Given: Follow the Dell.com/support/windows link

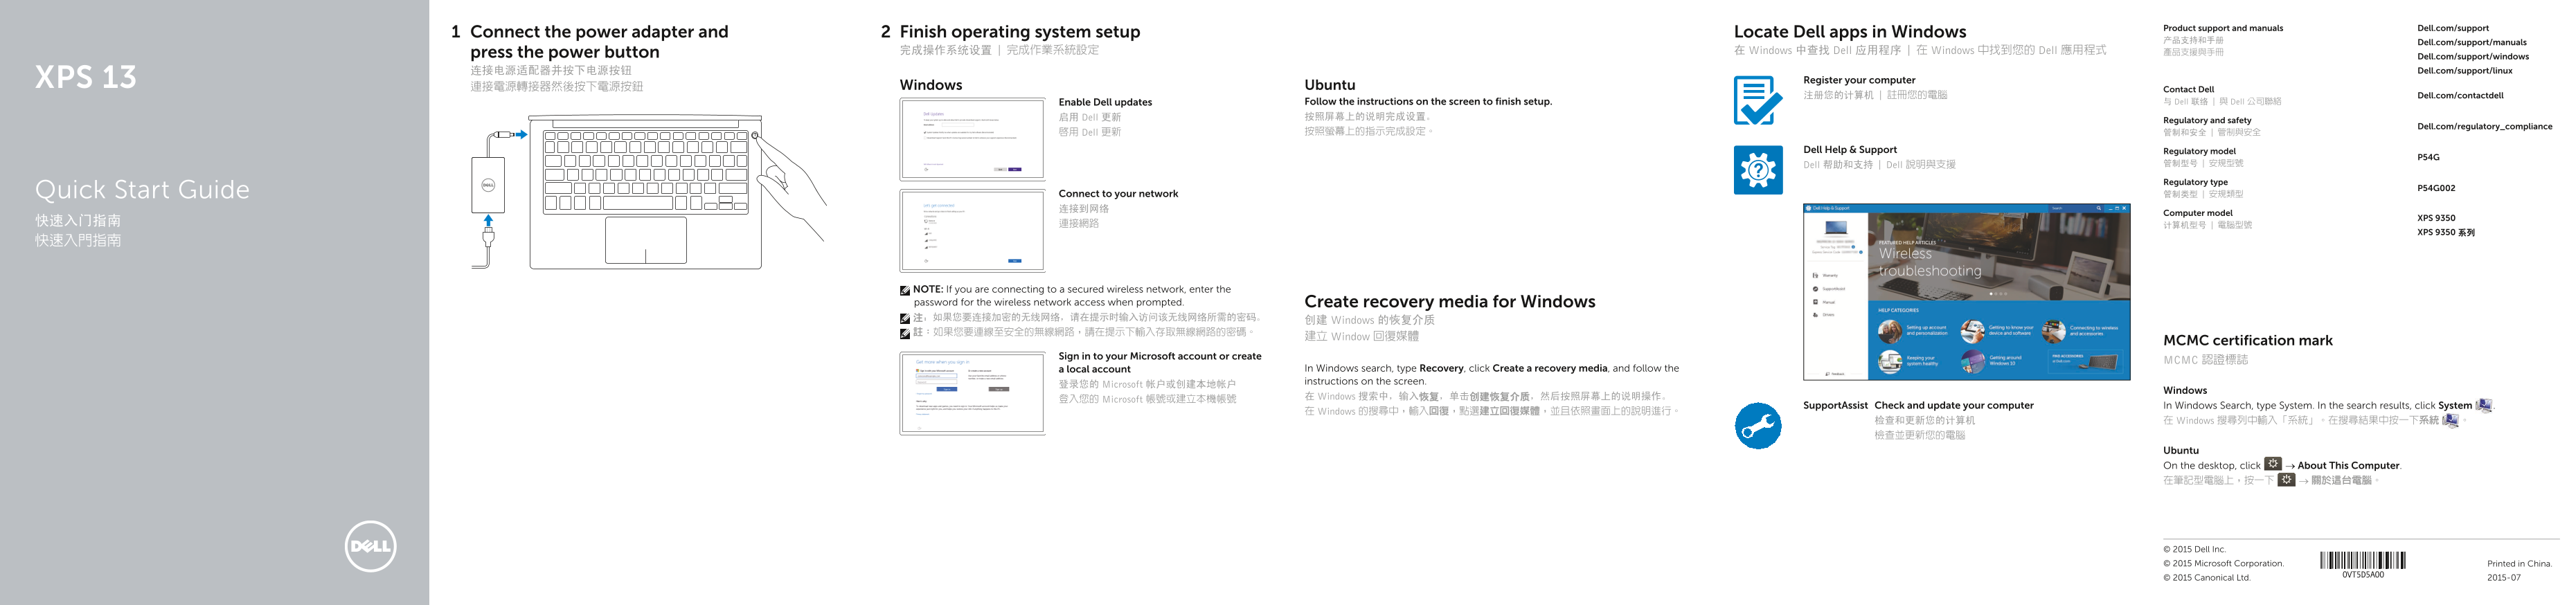Looking at the screenshot, I should [2473, 56].
